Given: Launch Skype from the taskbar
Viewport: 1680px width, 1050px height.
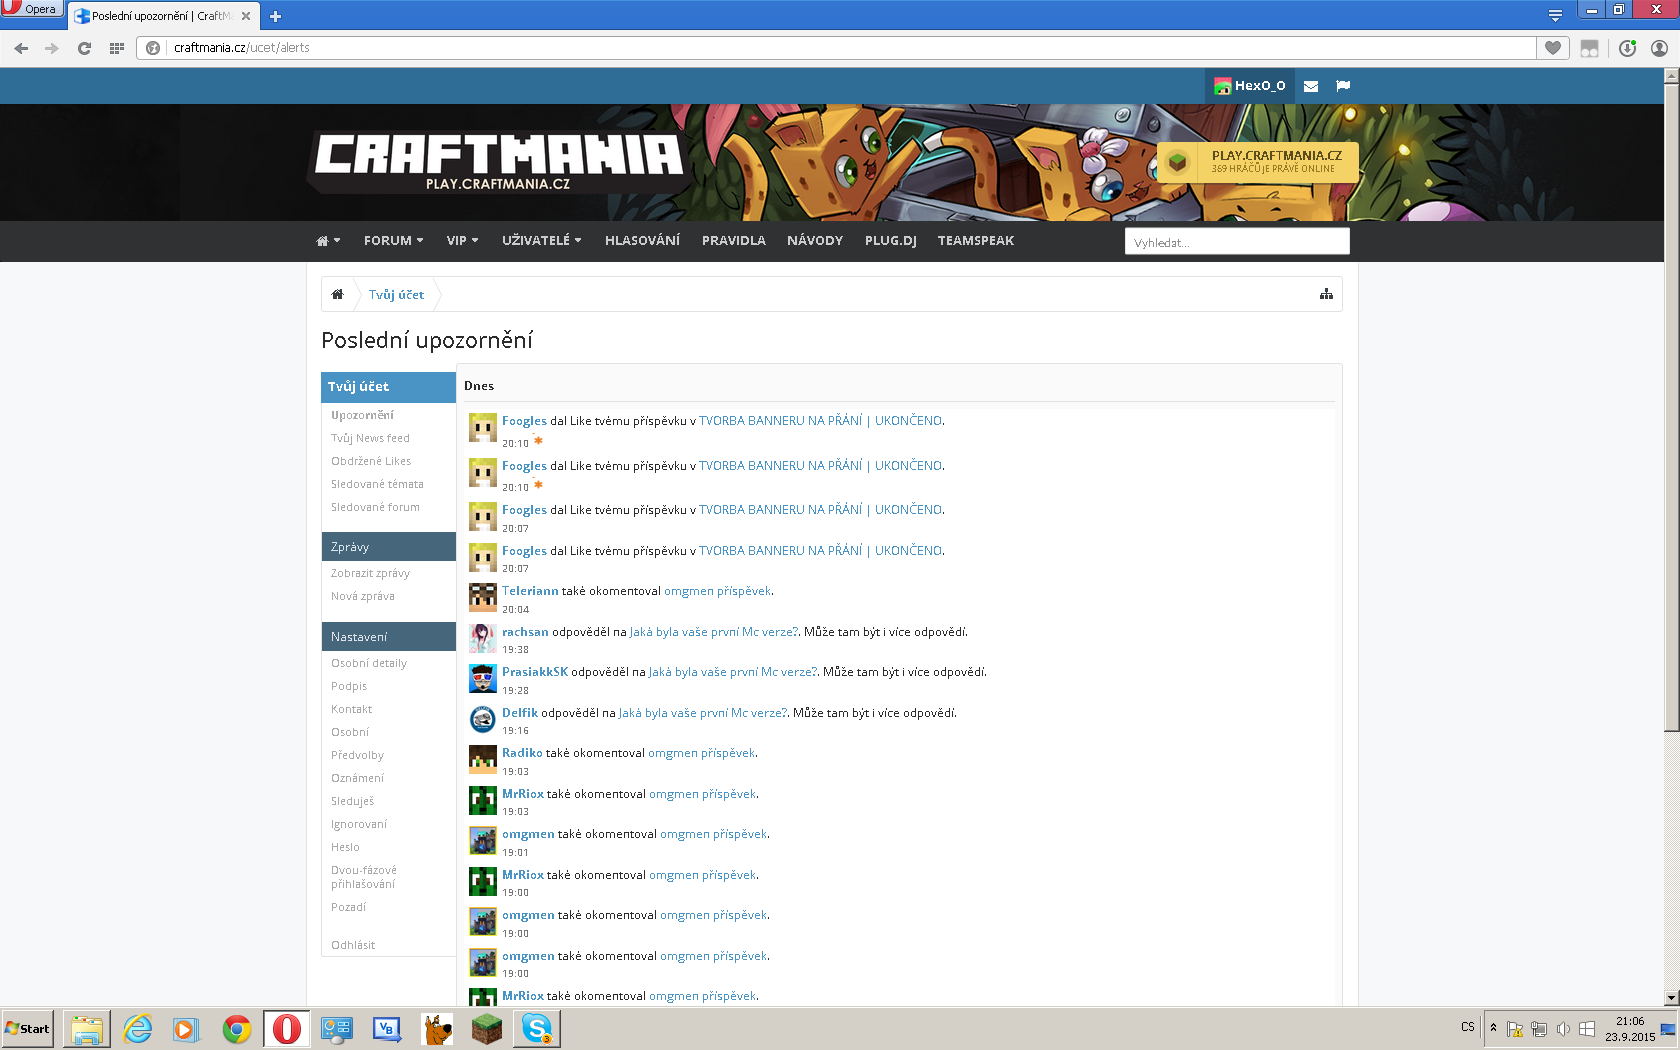Looking at the screenshot, I should pos(537,1028).
